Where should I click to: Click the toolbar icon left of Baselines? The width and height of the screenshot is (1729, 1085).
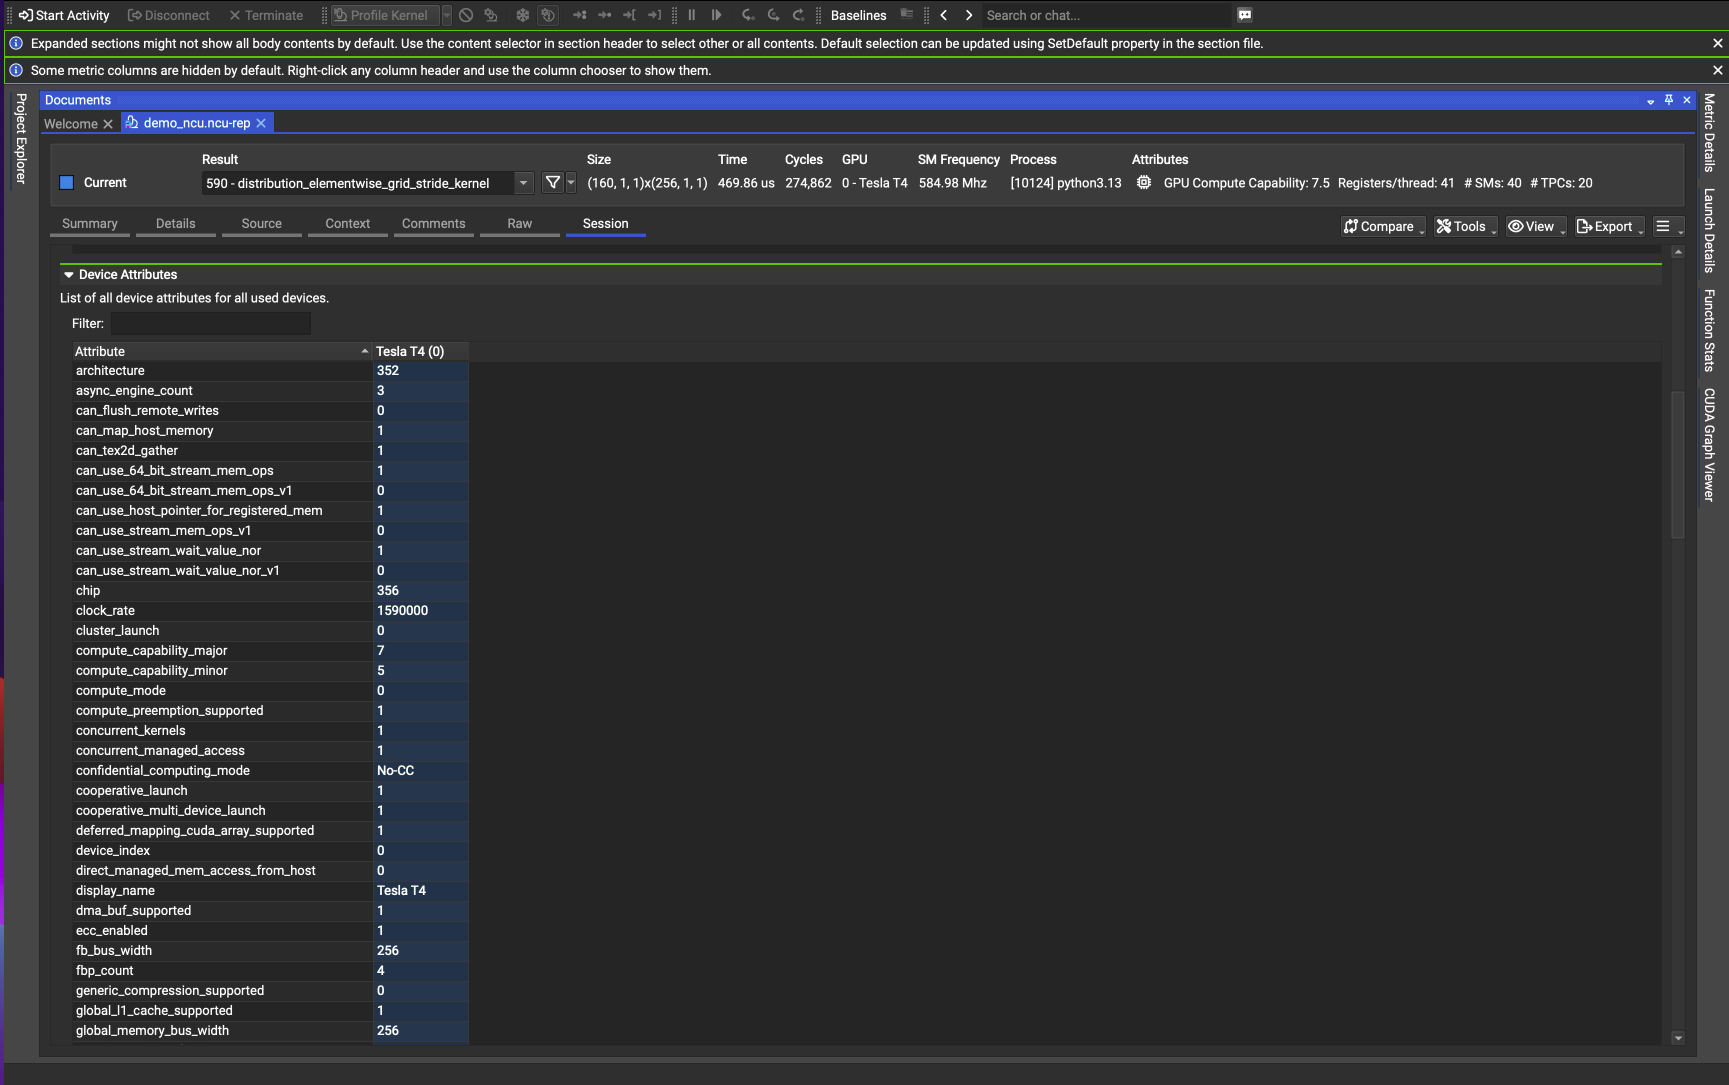[798, 15]
